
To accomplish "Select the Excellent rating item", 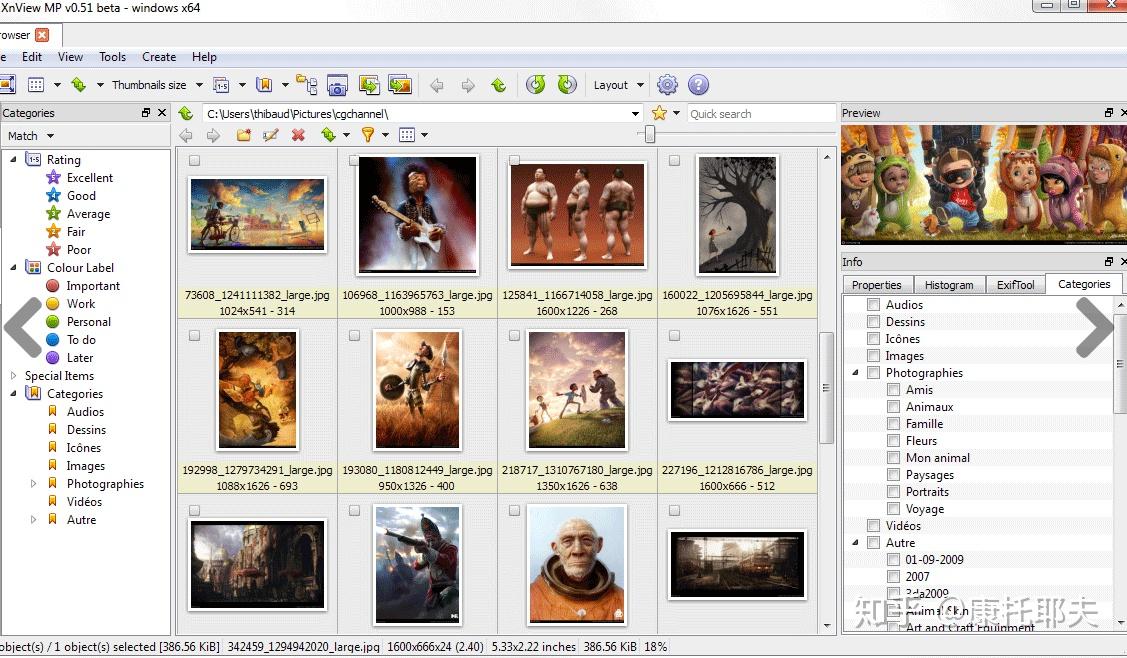I will click(90, 178).
